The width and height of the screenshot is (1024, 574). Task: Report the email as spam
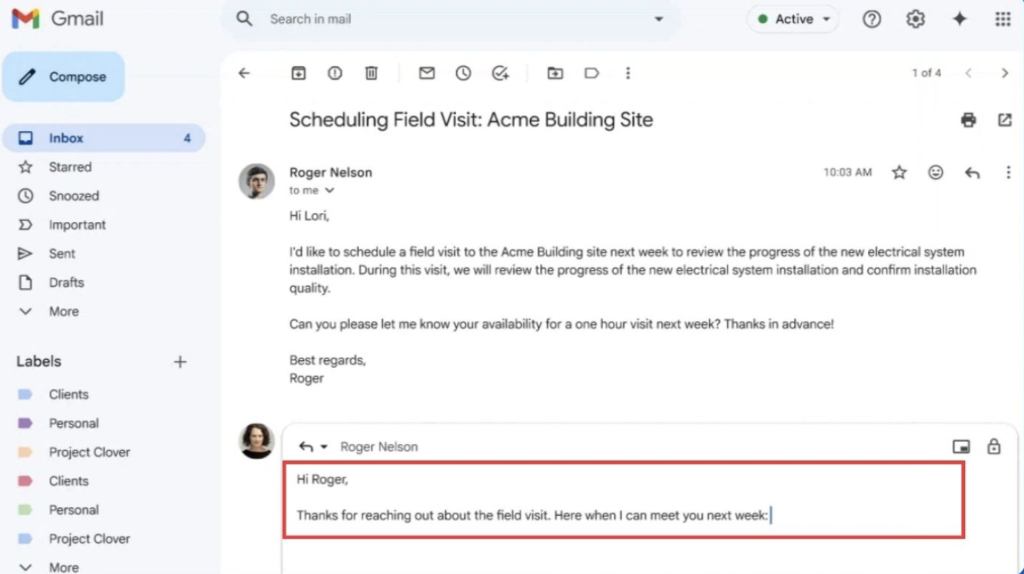coord(334,73)
